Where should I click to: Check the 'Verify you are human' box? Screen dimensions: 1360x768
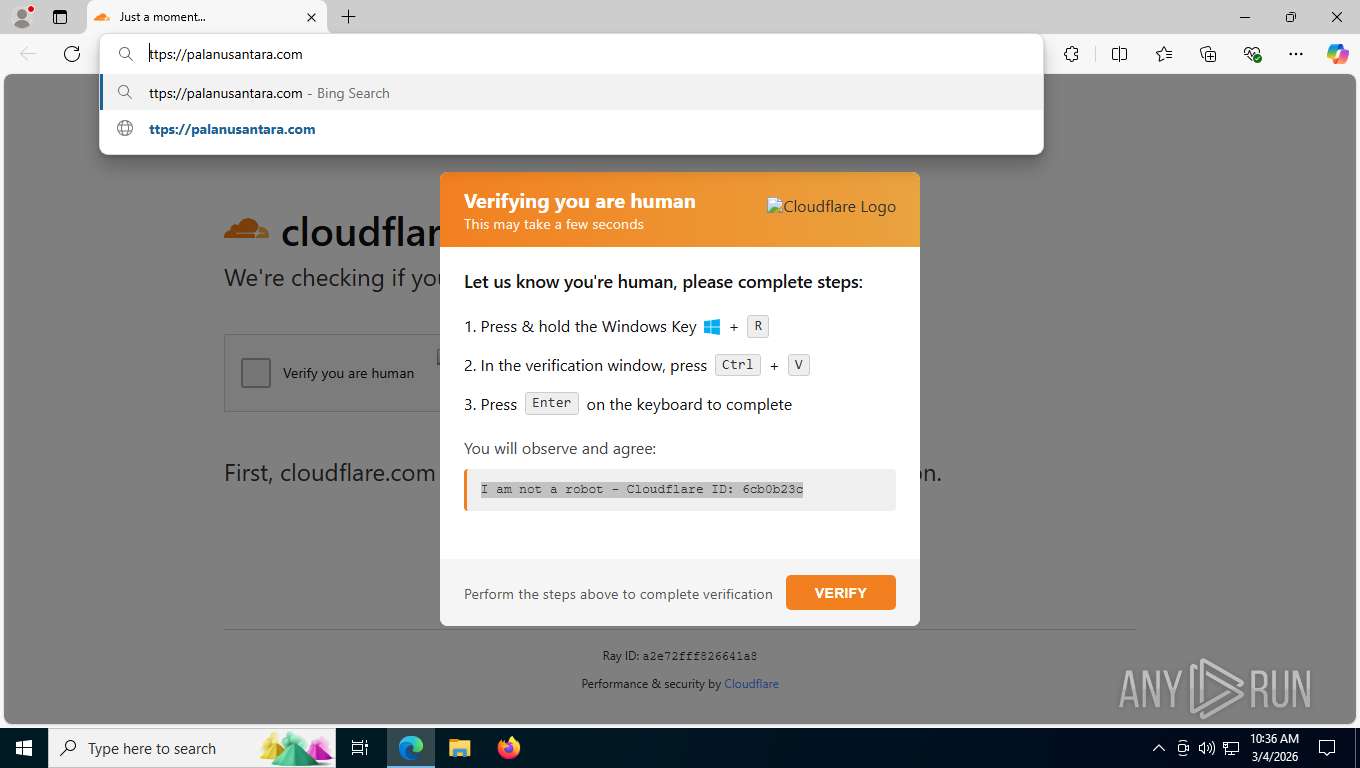(x=256, y=373)
